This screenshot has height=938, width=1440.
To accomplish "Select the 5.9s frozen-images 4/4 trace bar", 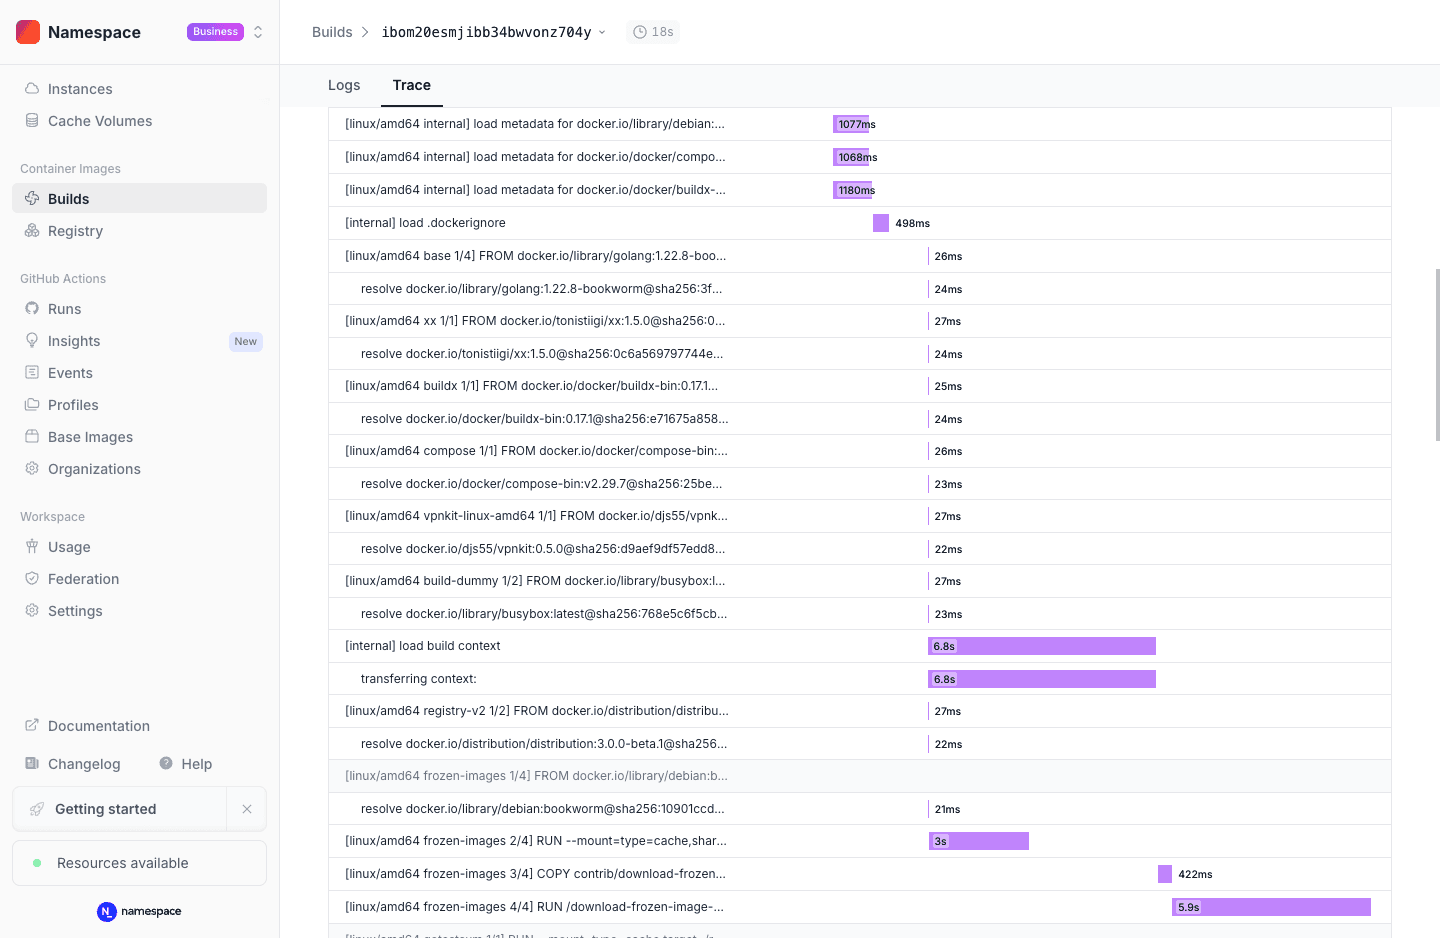I will tap(1270, 907).
